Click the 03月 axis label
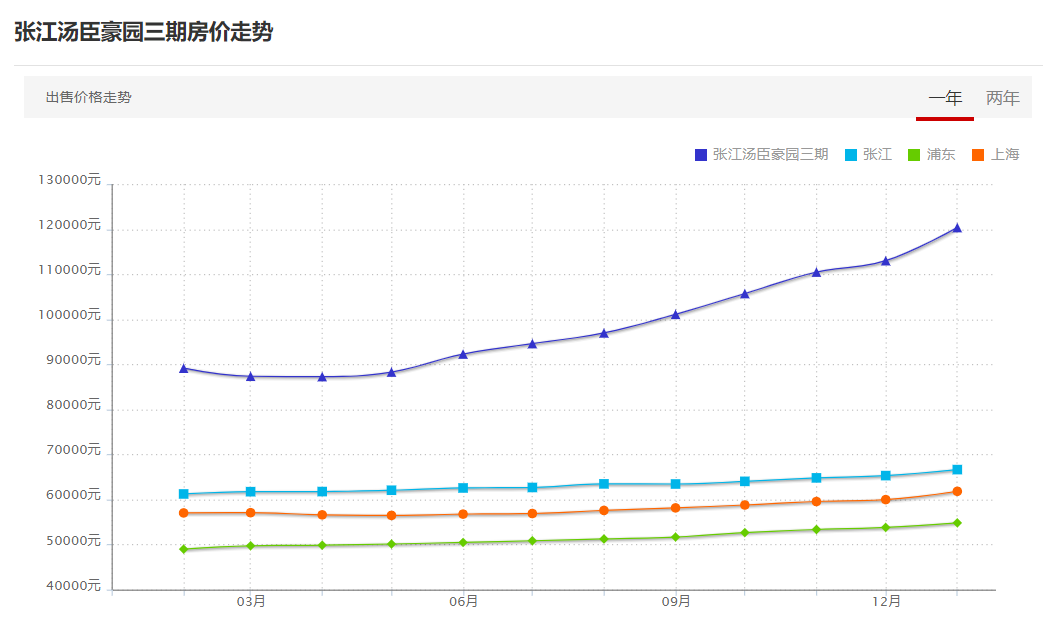Viewport: 1043px width, 637px height. coord(251,602)
